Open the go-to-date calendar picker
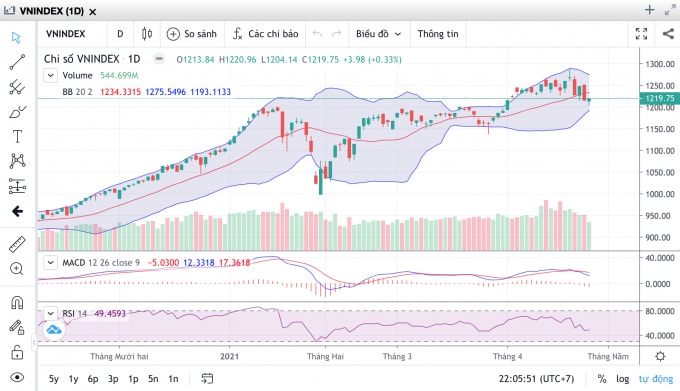 tap(207, 378)
